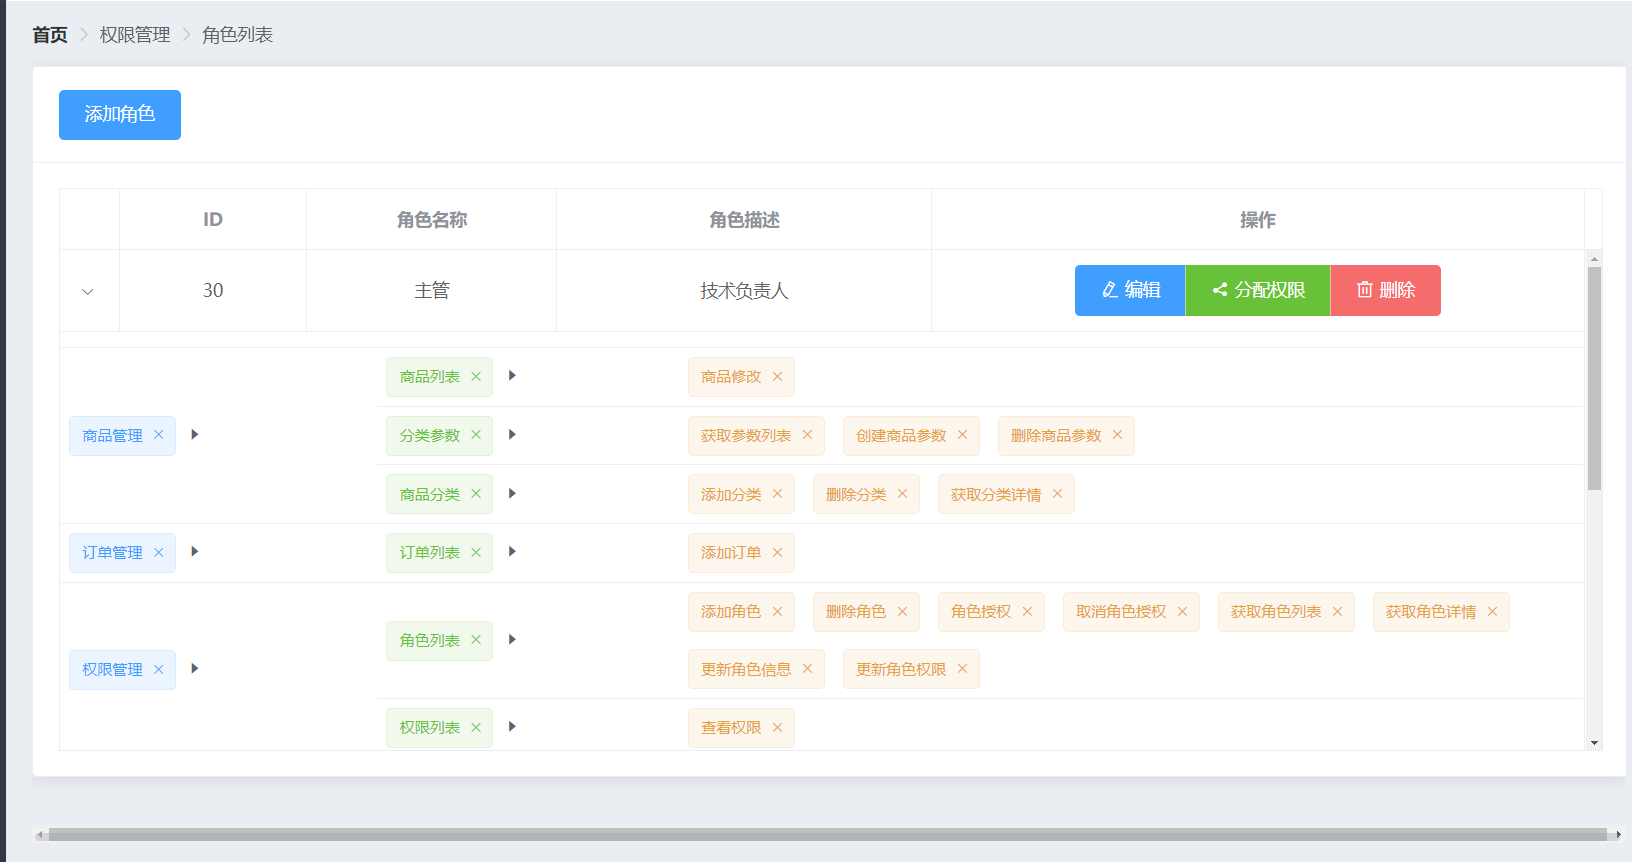Click the 操作 column header
The image size is (1632, 862).
coord(1258,220)
